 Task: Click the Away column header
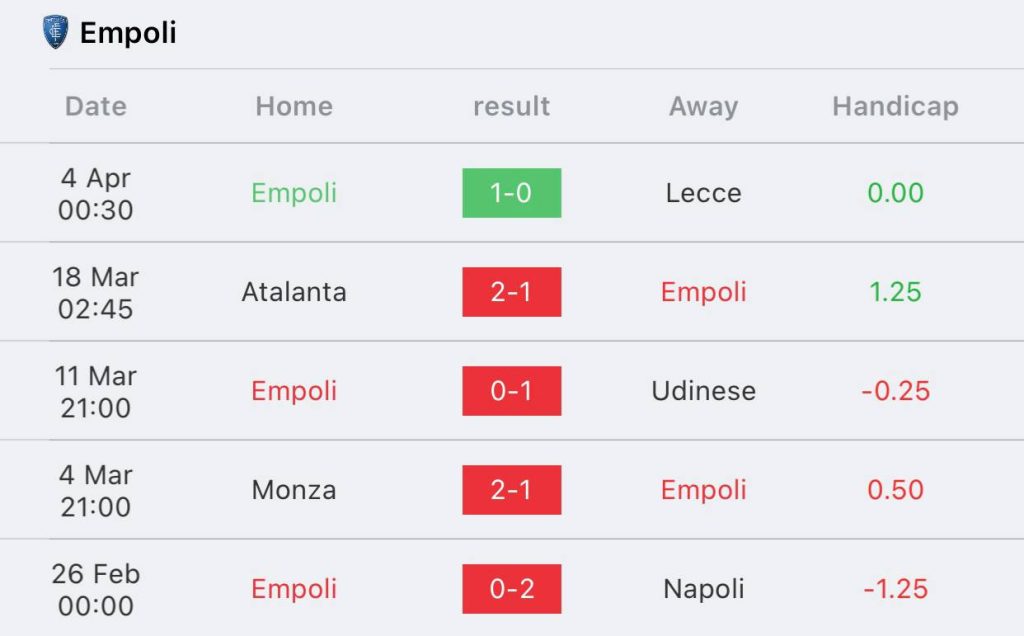click(703, 106)
